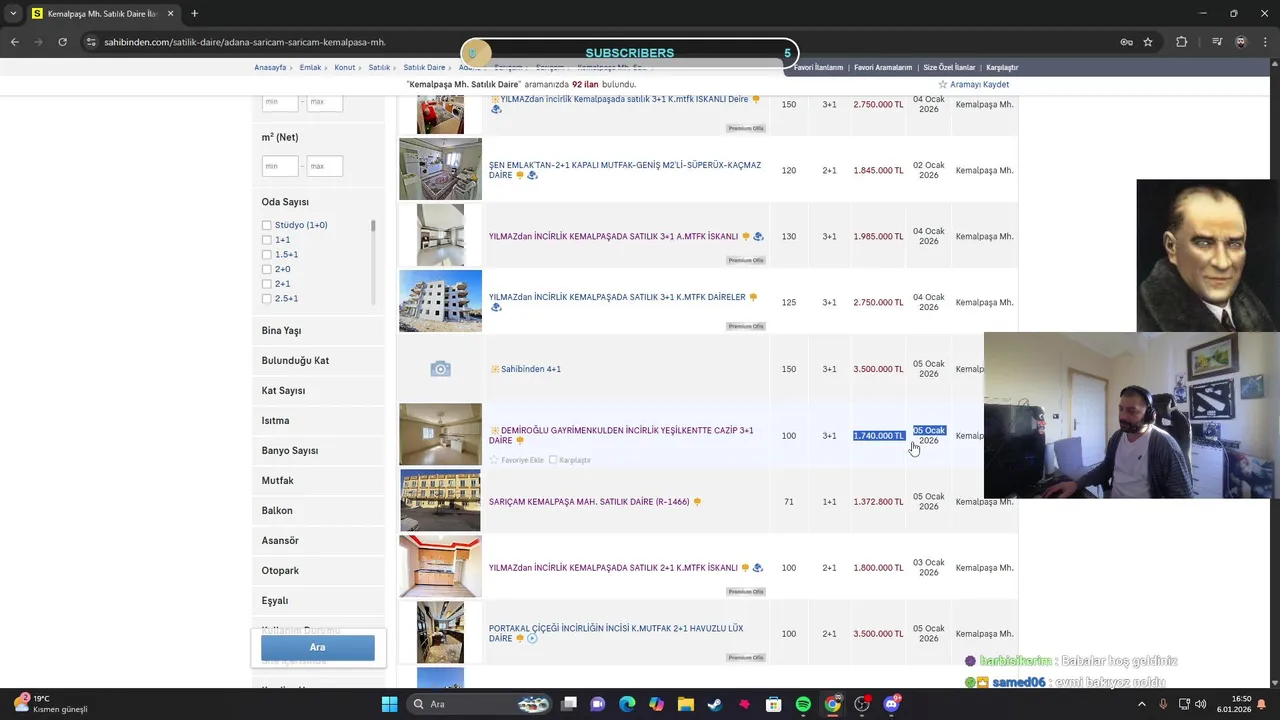Expand the Balkon filter
Screen dimensions: 1280x720
point(318,511)
